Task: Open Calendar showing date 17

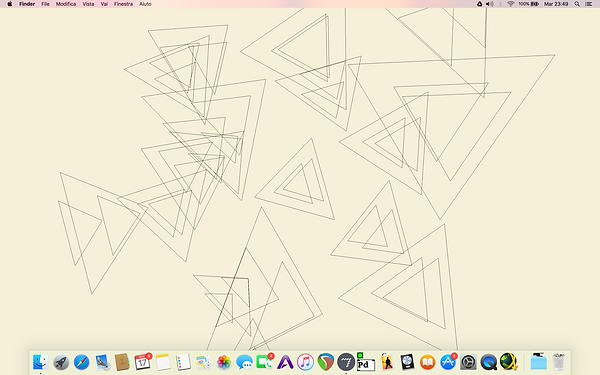Action: (x=143, y=362)
